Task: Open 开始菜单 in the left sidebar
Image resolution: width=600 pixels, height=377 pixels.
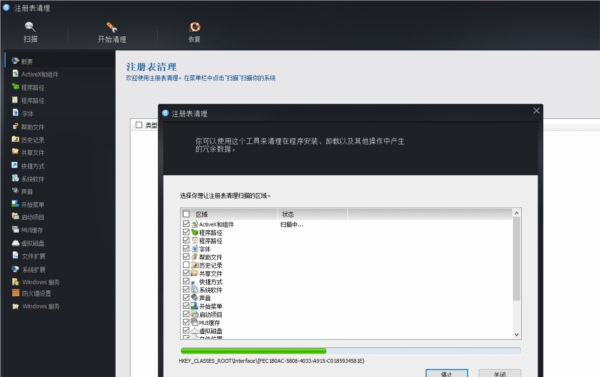Action: pos(28,204)
